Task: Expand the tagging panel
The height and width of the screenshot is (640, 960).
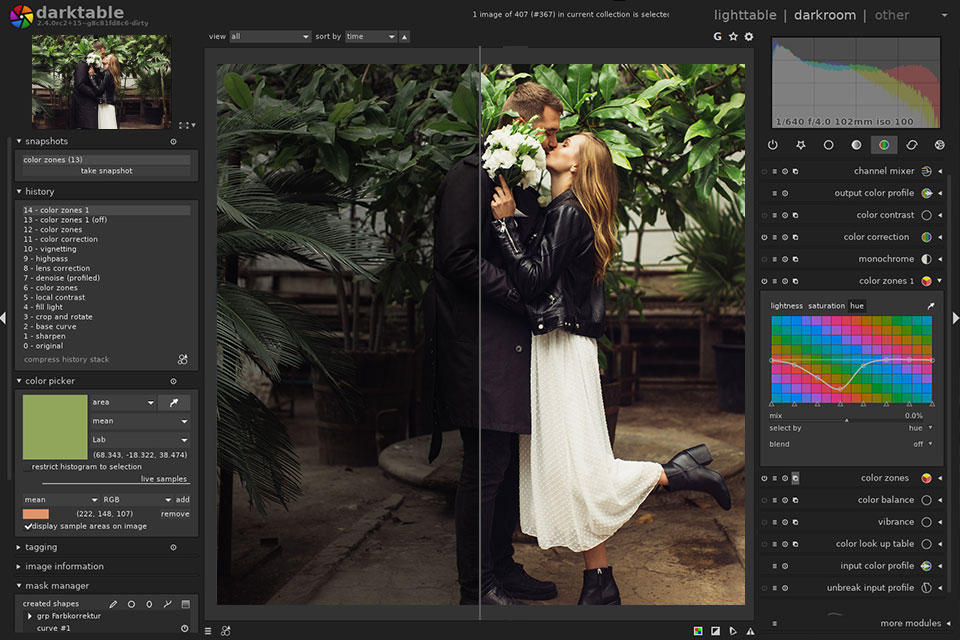Action: [x=41, y=547]
